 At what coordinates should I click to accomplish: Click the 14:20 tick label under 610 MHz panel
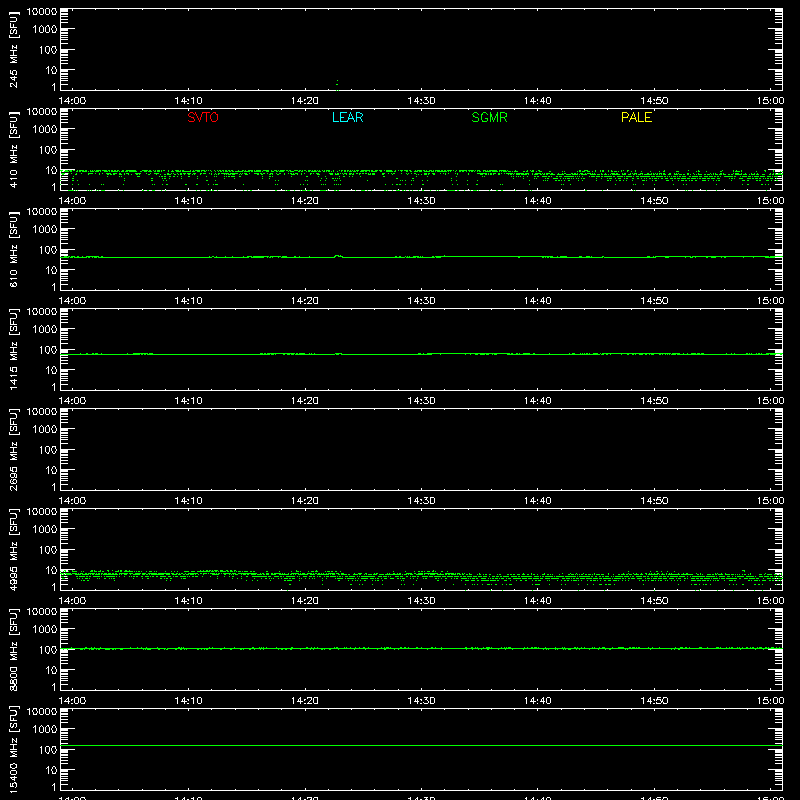coord(305,301)
